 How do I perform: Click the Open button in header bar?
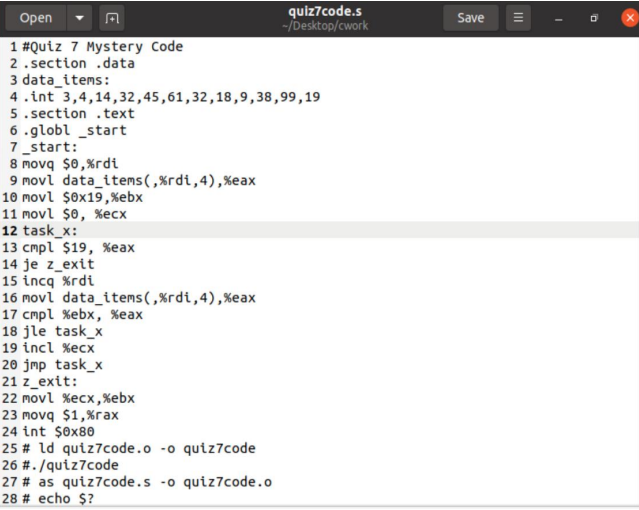pyautogui.click(x=35, y=18)
